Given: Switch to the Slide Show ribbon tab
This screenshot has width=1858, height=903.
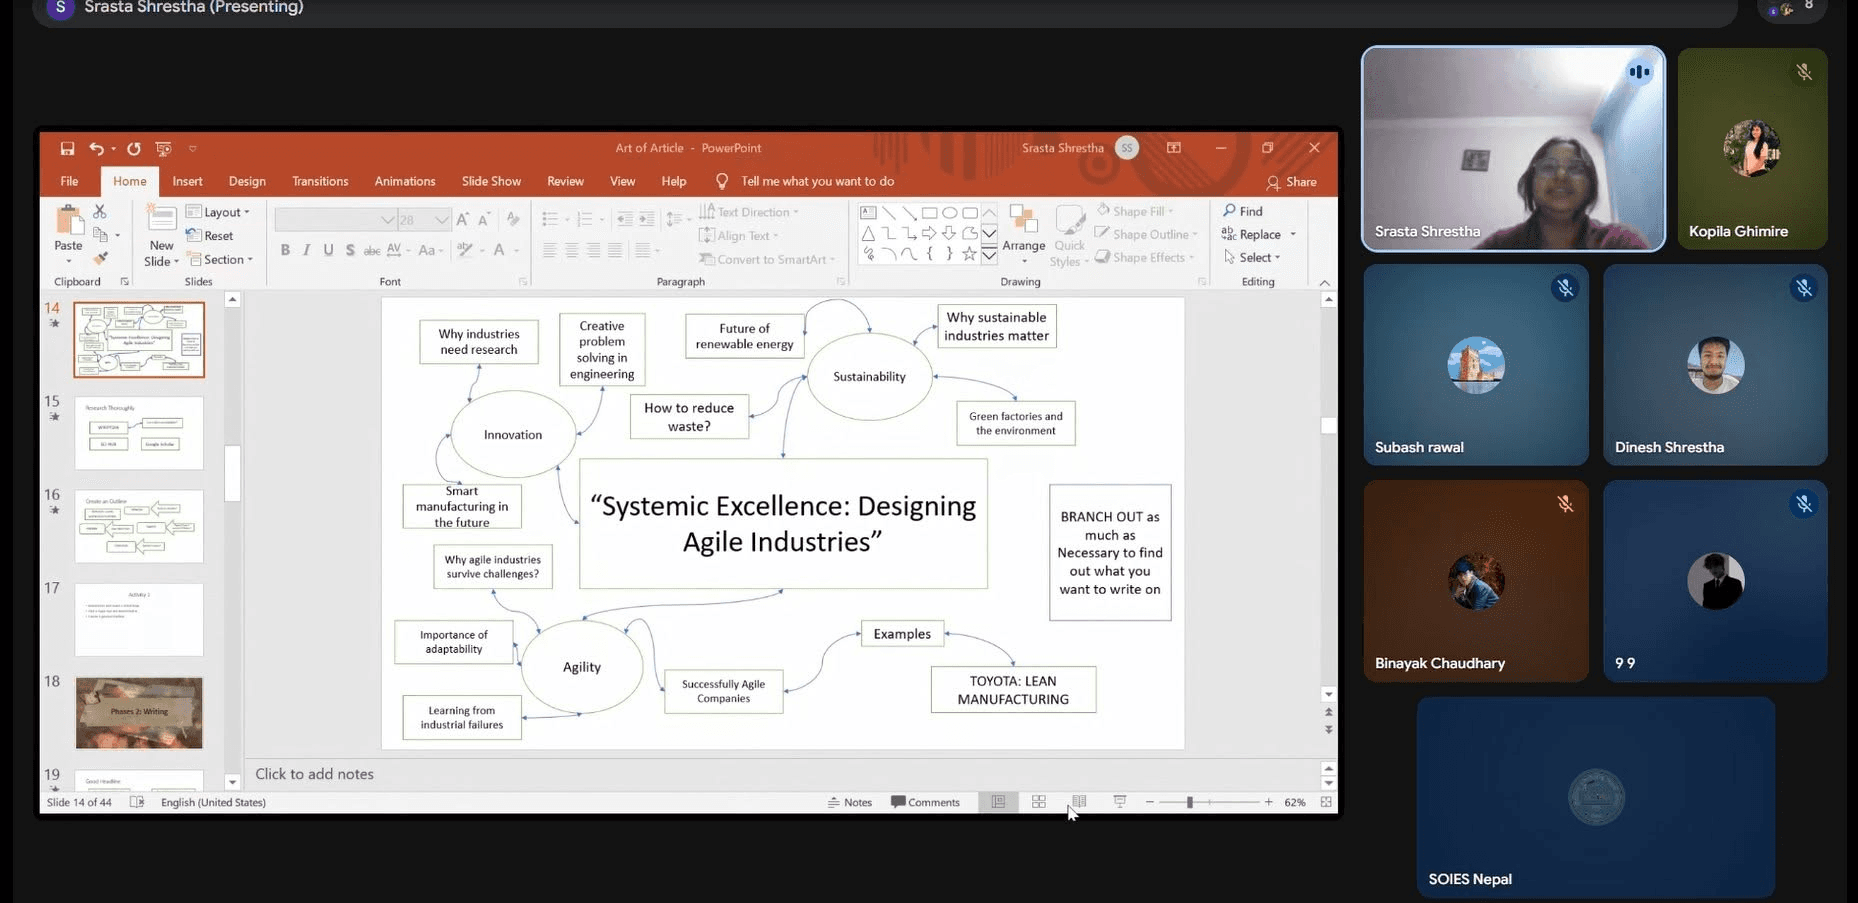Looking at the screenshot, I should pos(491,181).
